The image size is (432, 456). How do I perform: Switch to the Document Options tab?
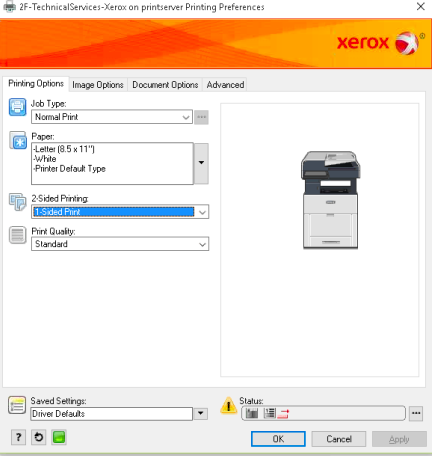(165, 85)
